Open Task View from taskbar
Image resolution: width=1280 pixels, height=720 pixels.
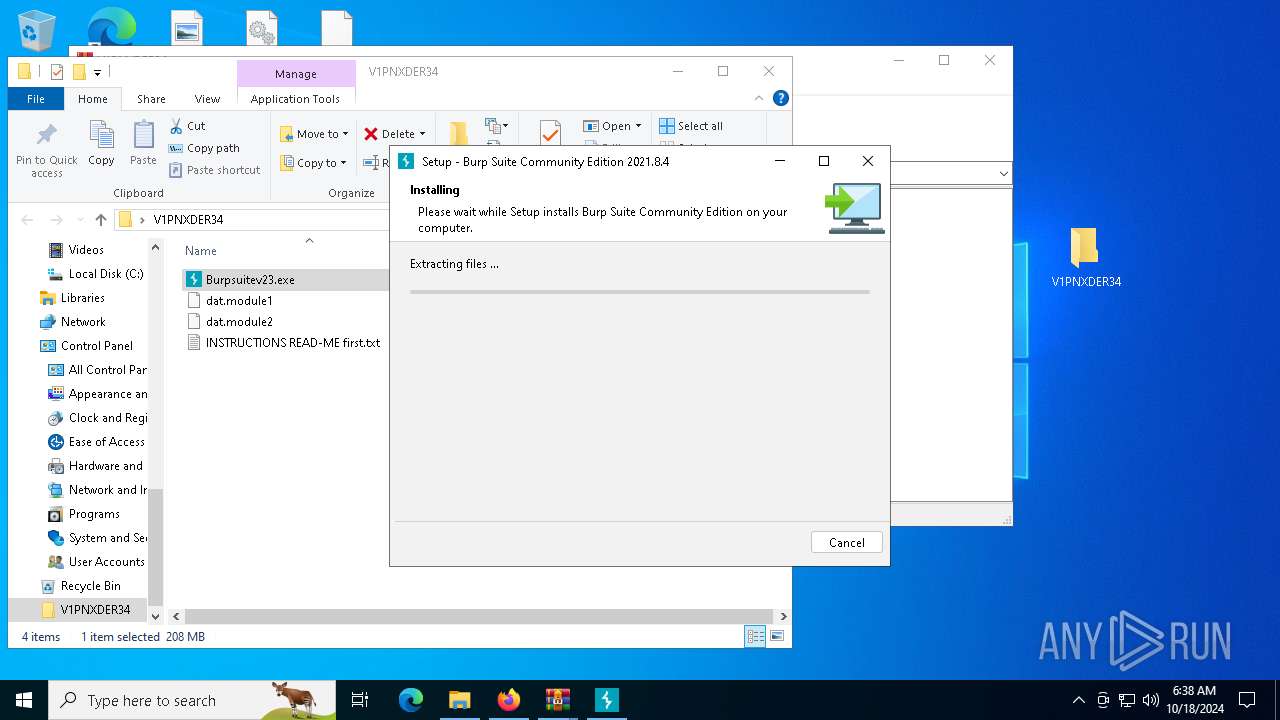(x=360, y=700)
